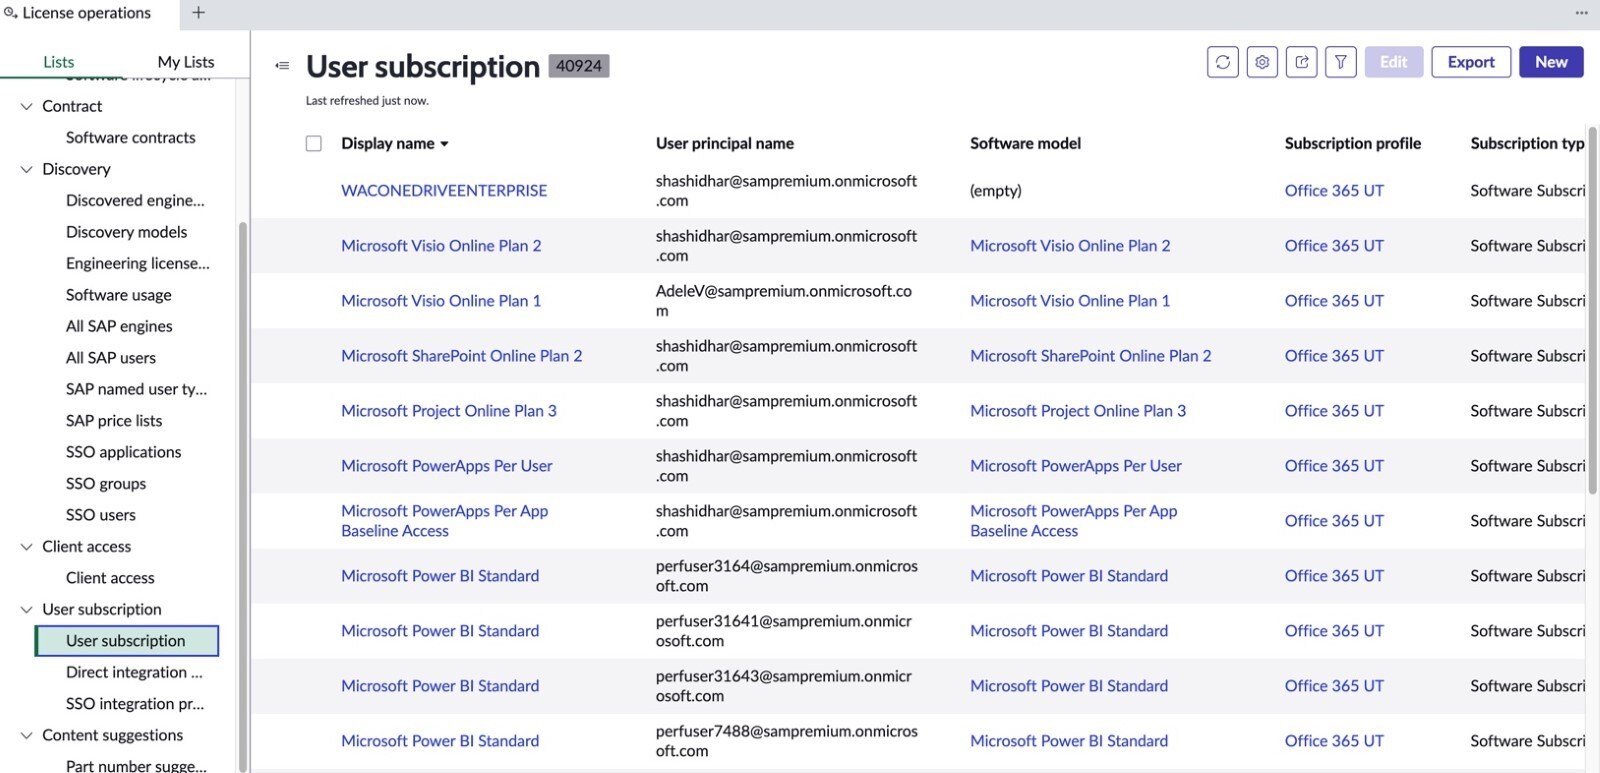Open Power BI Standard link for perfuser31641
The height and width of the screenshot is (773, 1600).
click(440, 631)
